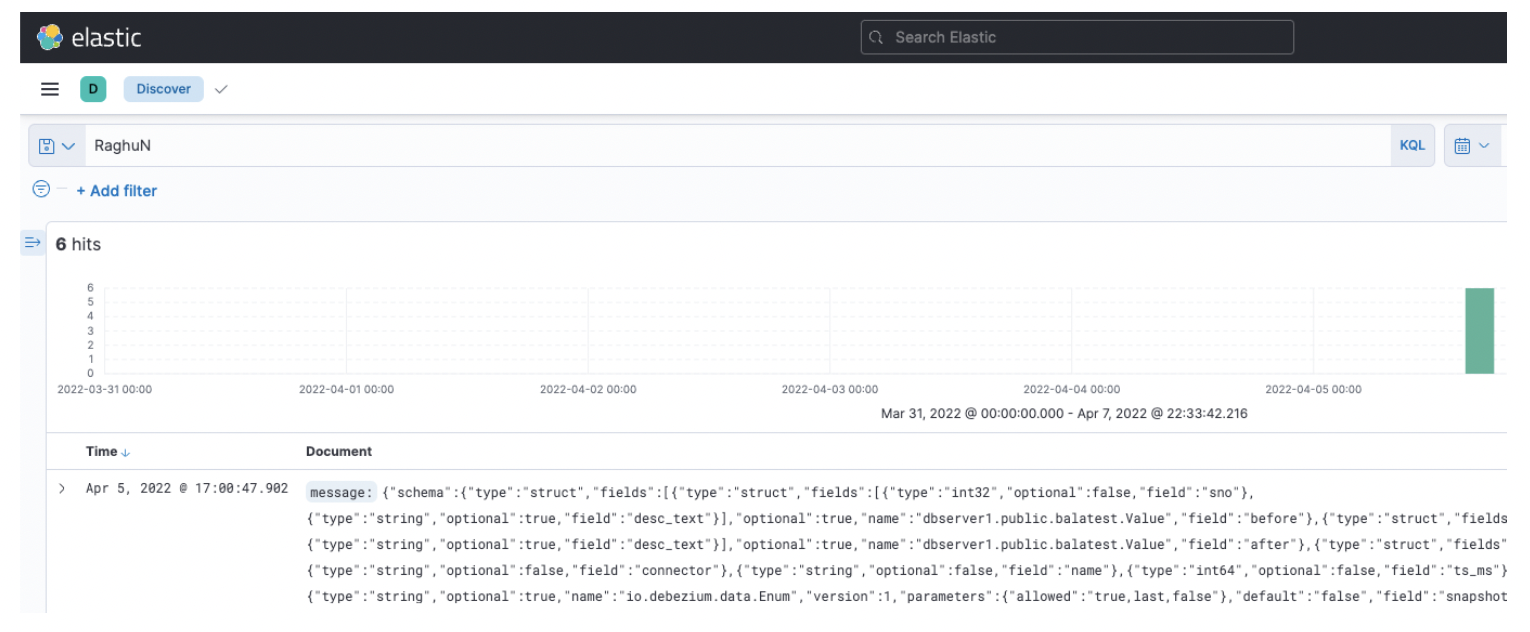Click the message field label

(x=341, y=491)
